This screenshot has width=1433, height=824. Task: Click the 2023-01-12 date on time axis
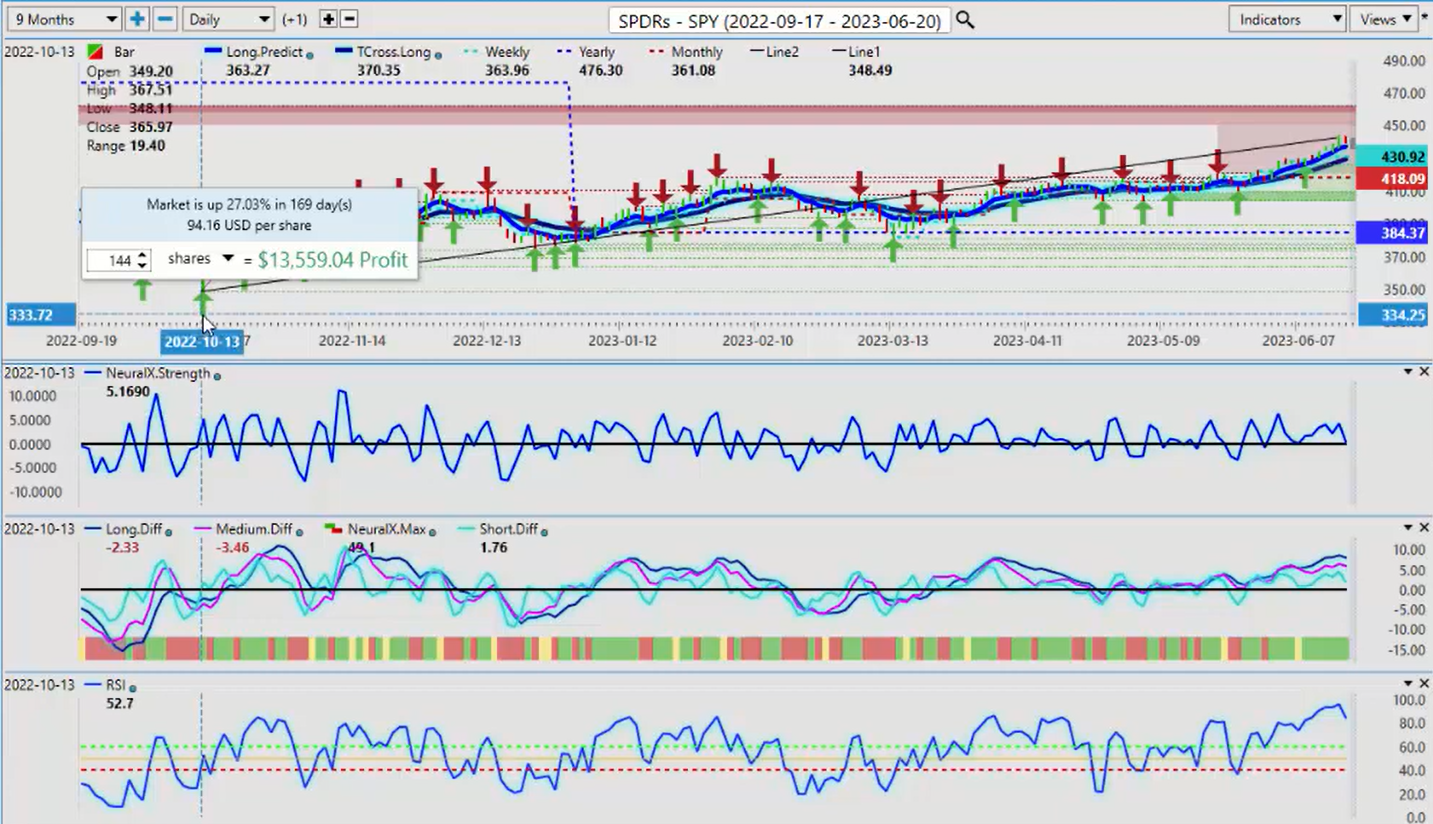[622, 341]
